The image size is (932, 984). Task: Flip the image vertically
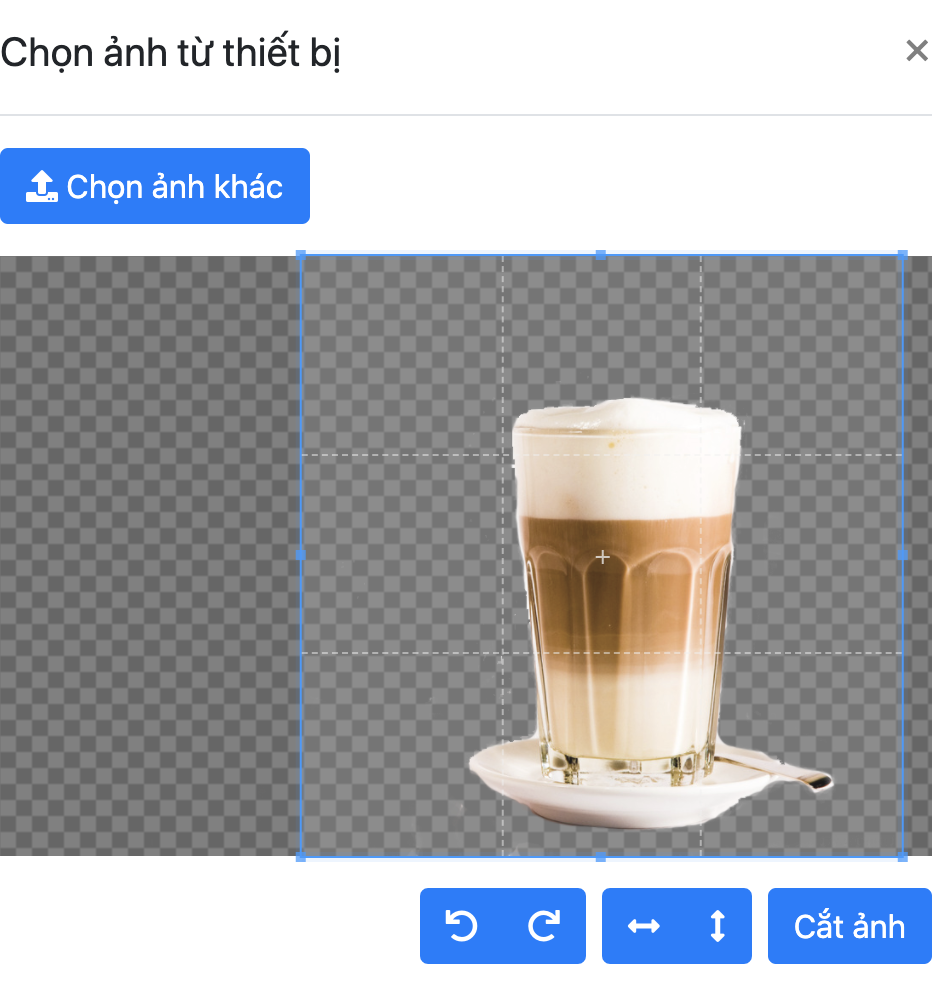[716, 926]
